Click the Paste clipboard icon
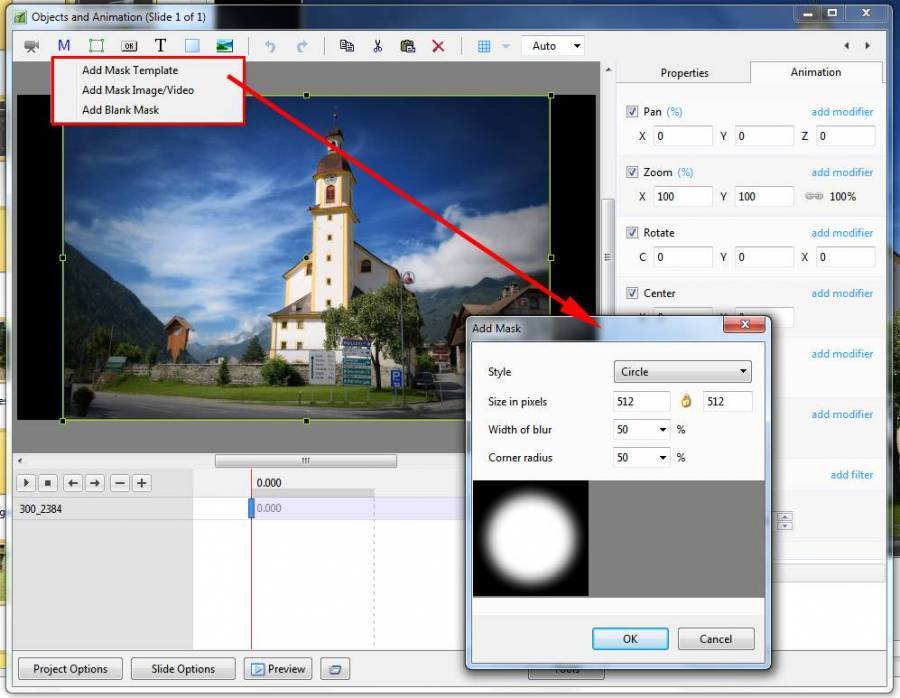This screenshot has width=900, height=698. (407, 46)
